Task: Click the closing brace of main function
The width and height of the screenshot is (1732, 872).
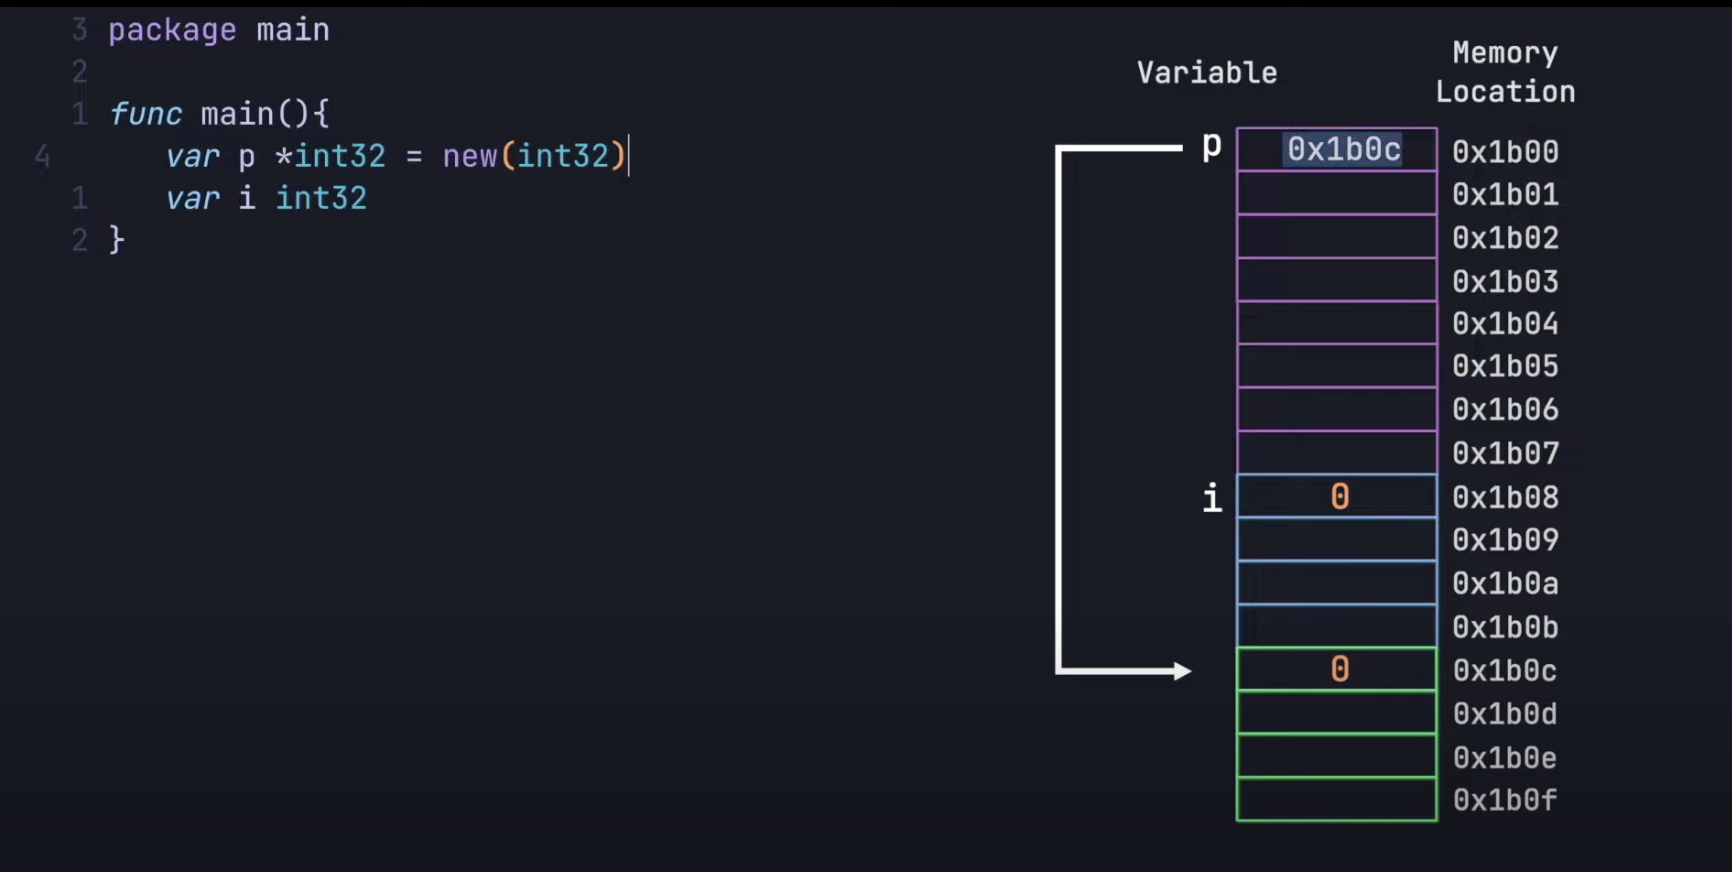Action: click(x=117, y=240)
